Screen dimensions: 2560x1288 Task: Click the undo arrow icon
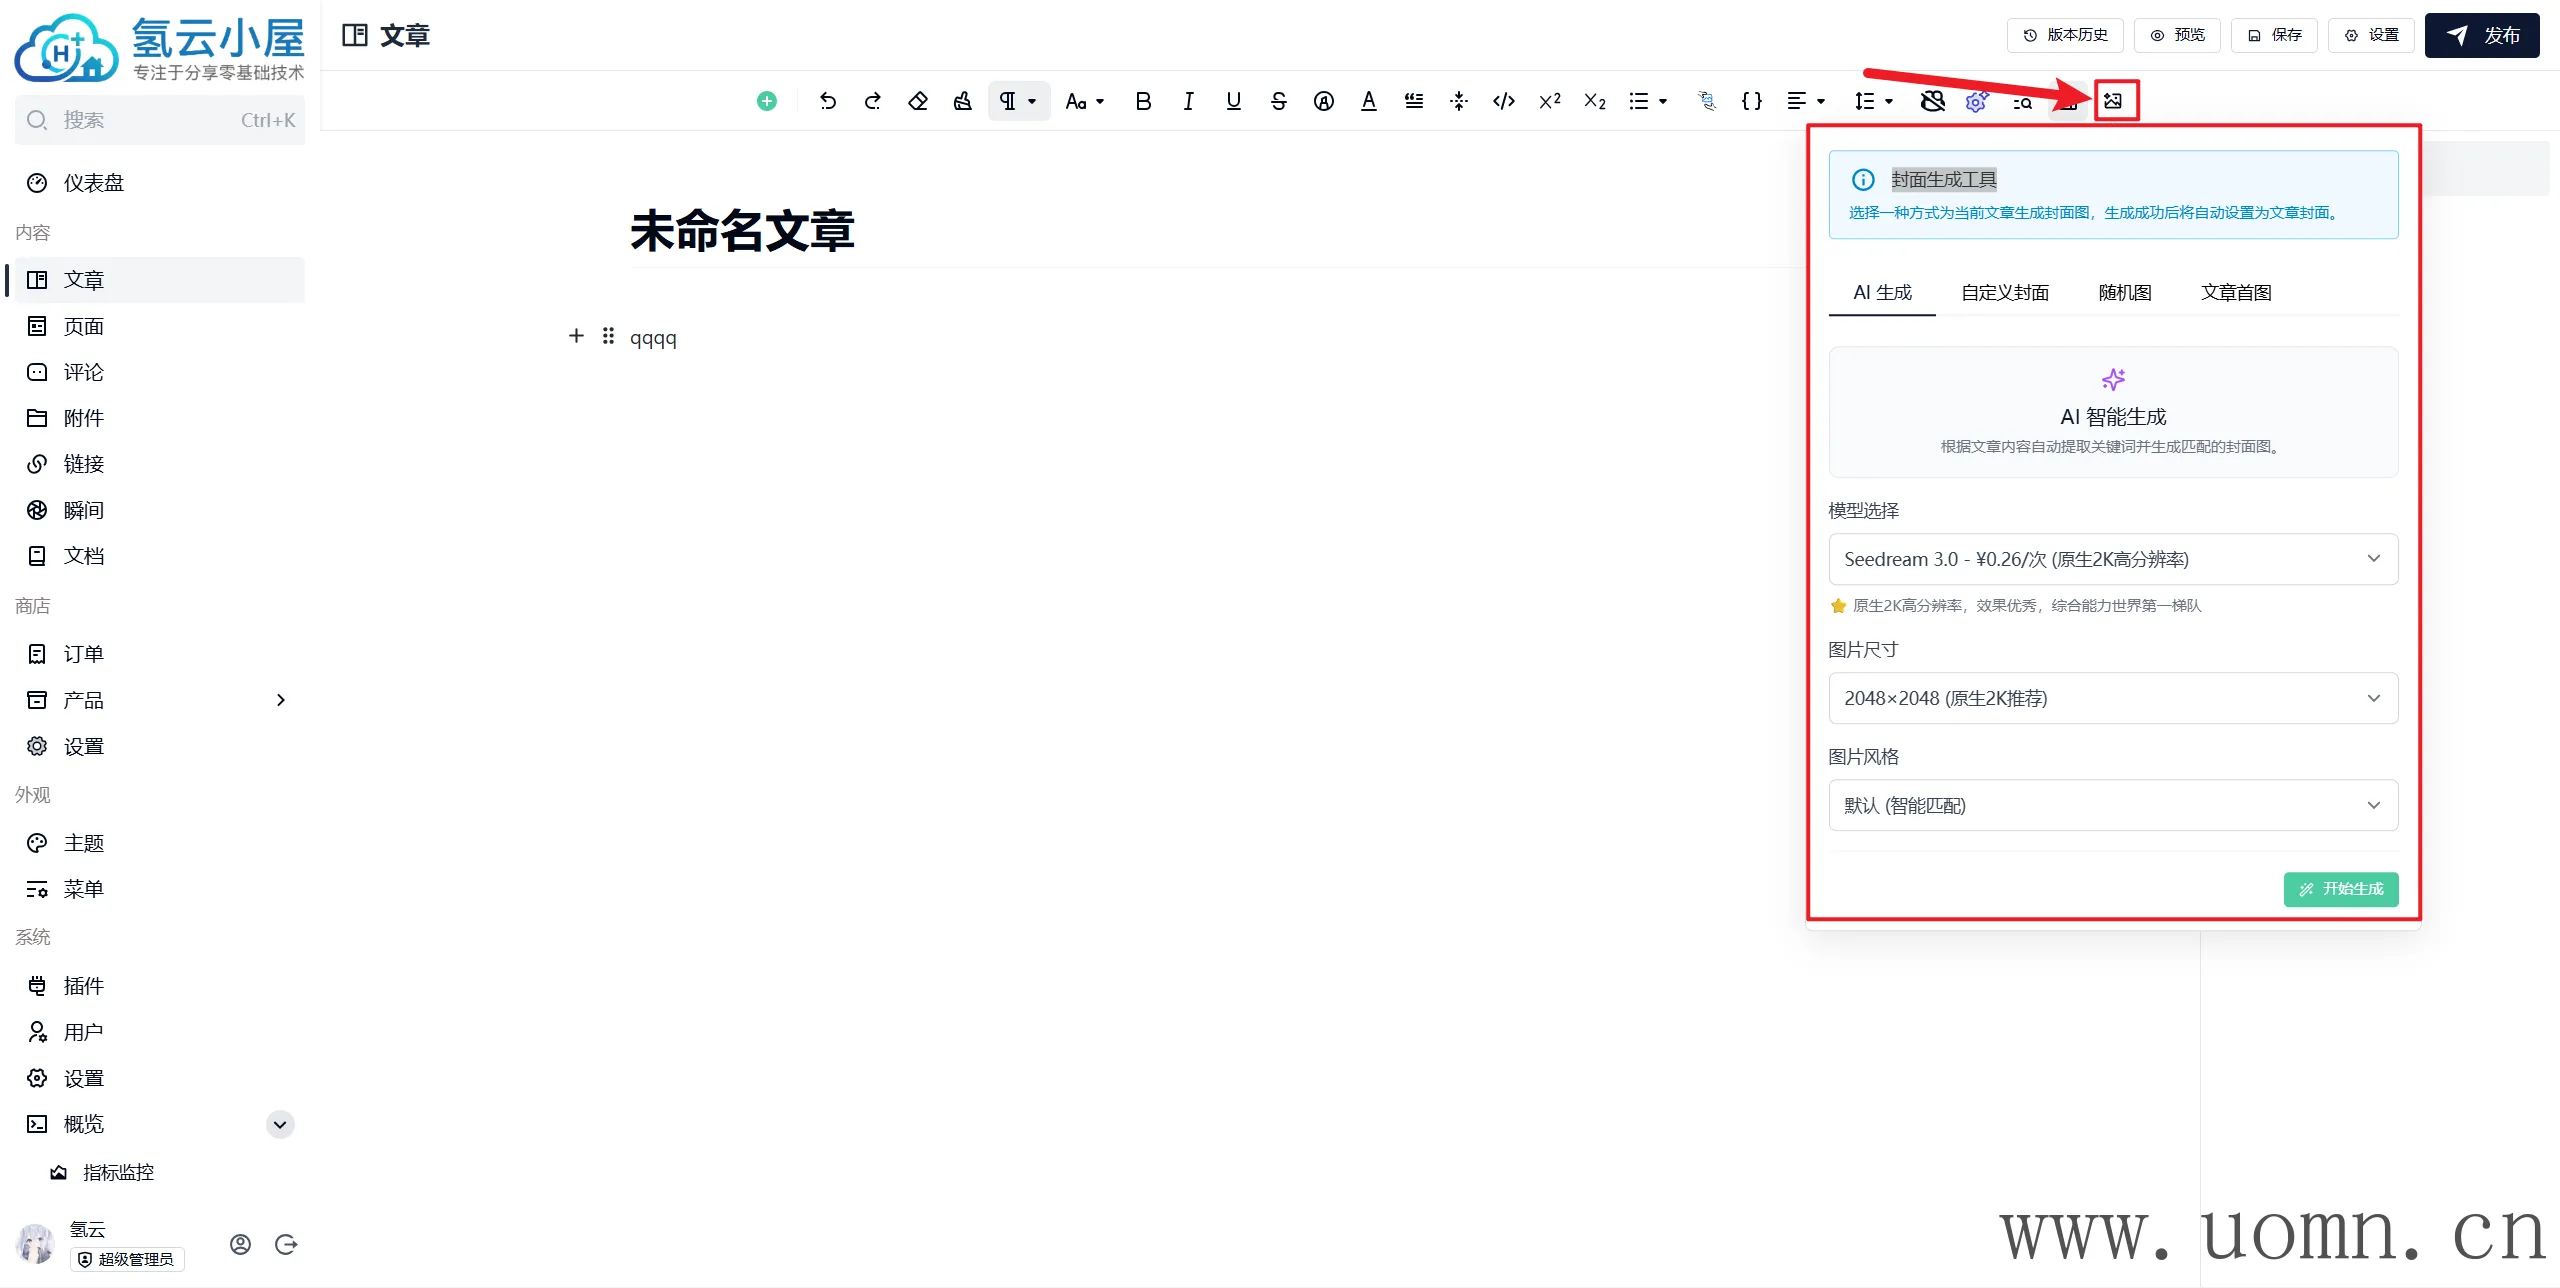point(827,101)
